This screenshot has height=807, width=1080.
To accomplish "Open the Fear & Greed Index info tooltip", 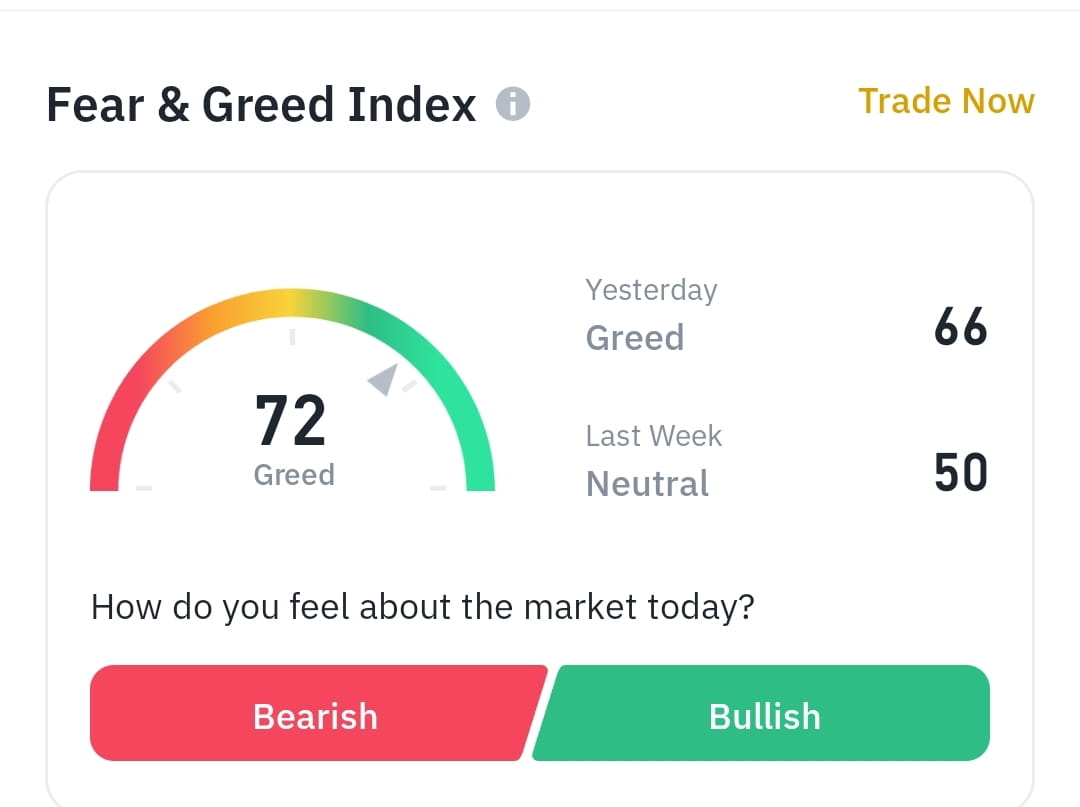I will tap(513, 103).
